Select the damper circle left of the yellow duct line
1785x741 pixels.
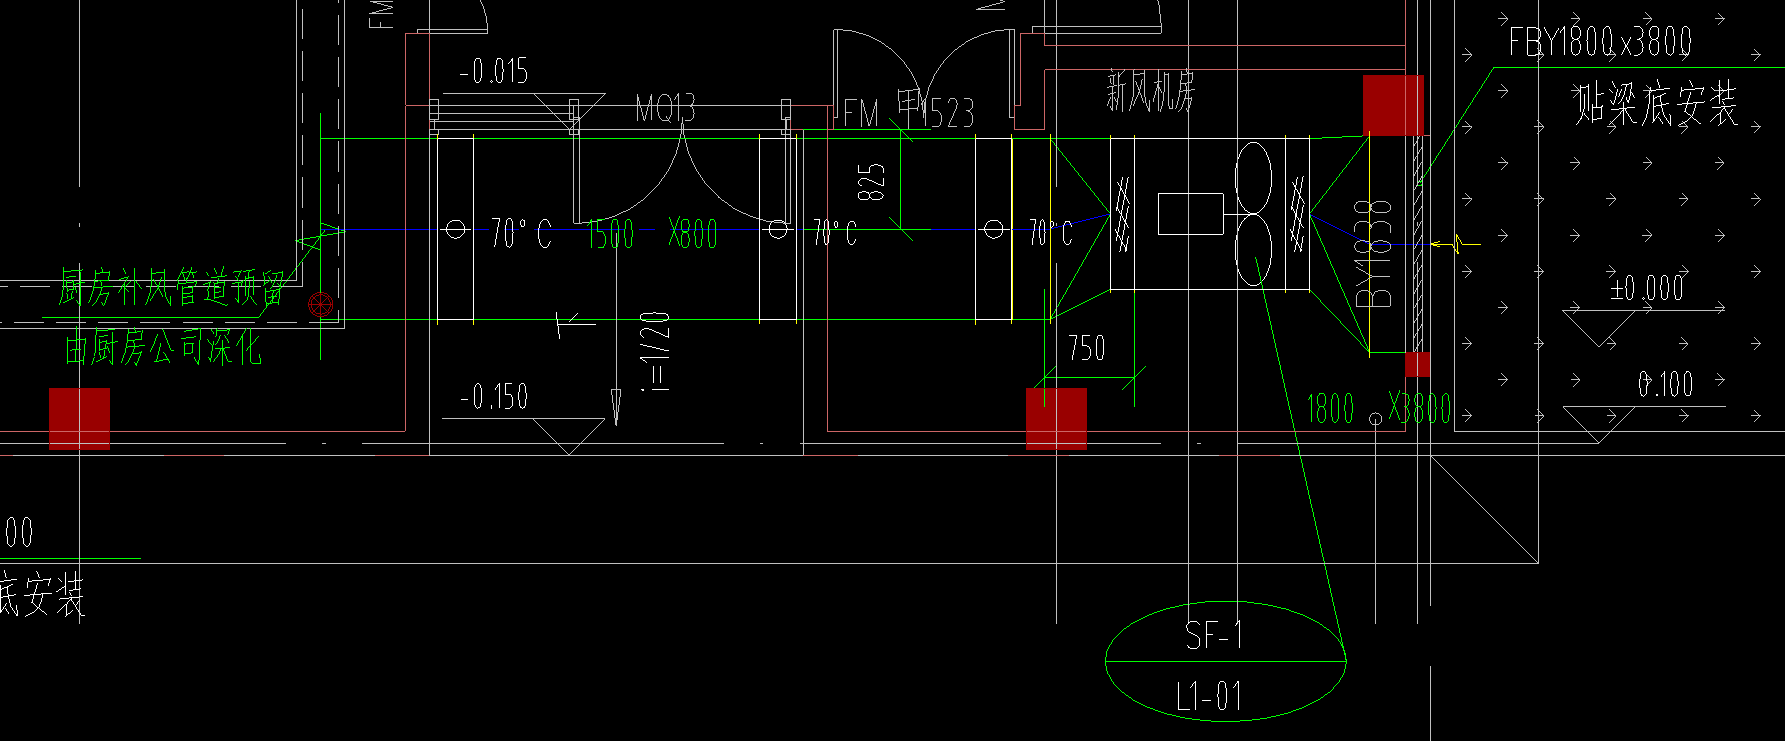[x=993, y=230]
